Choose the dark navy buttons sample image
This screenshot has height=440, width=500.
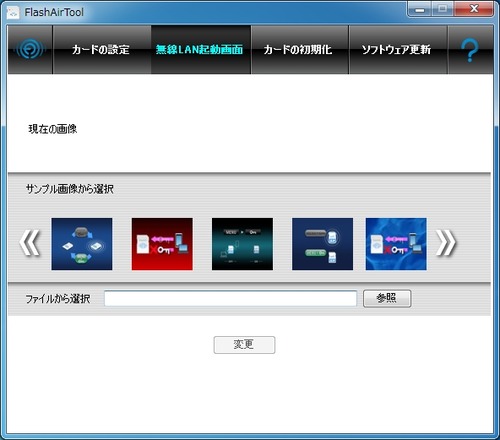pyautogui.click(x=322, y=244)
